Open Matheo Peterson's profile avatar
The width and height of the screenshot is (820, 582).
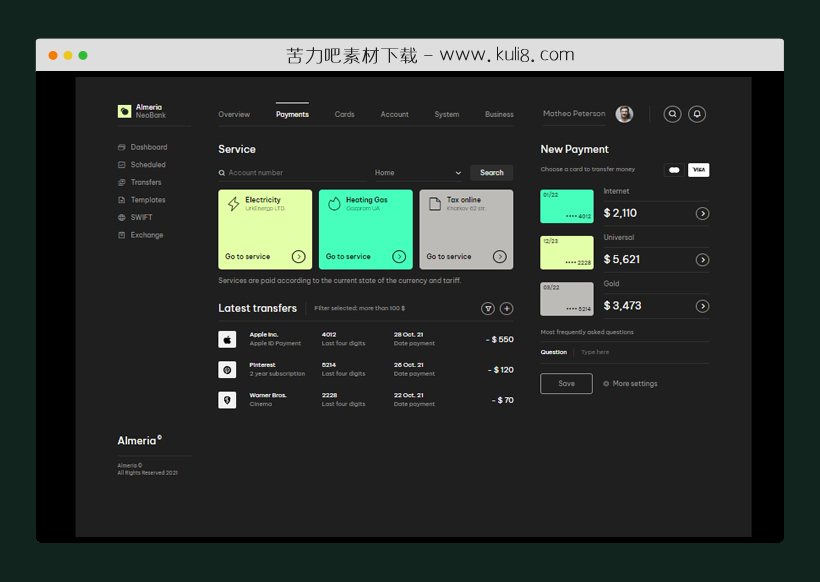click(x=624, y=114)
